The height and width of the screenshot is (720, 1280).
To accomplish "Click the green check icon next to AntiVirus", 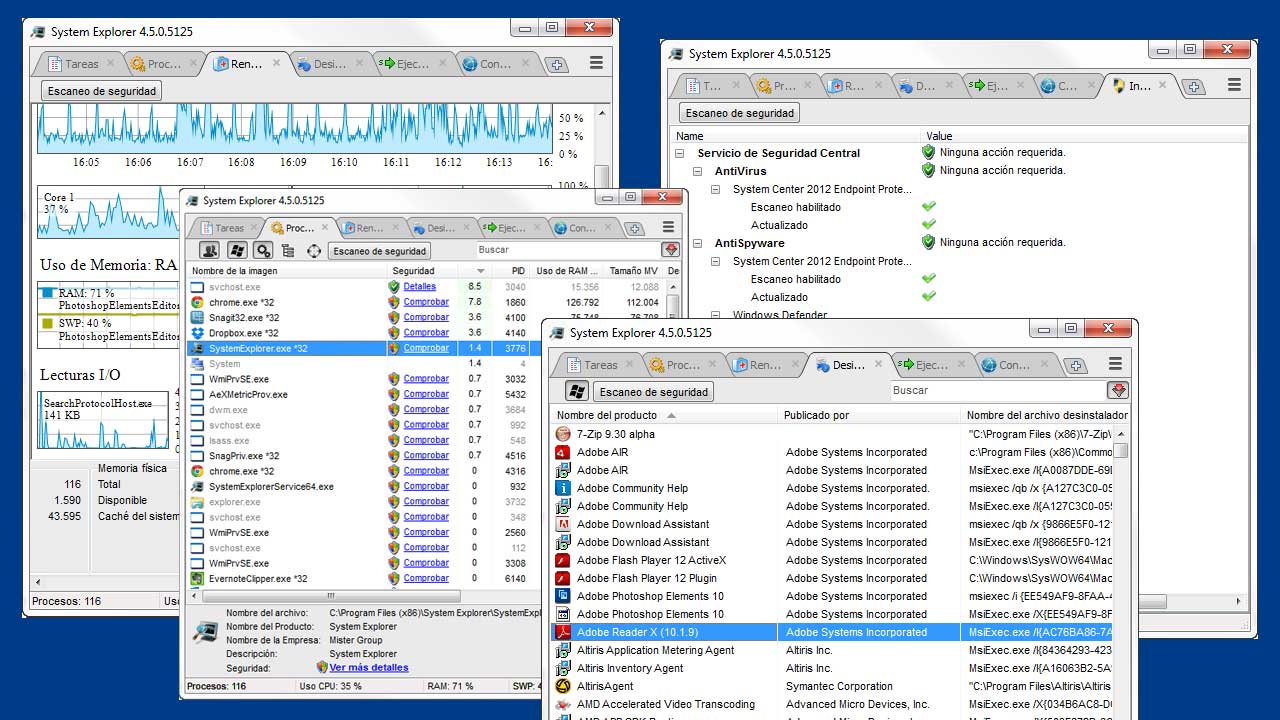I will [x=927, y=170].
